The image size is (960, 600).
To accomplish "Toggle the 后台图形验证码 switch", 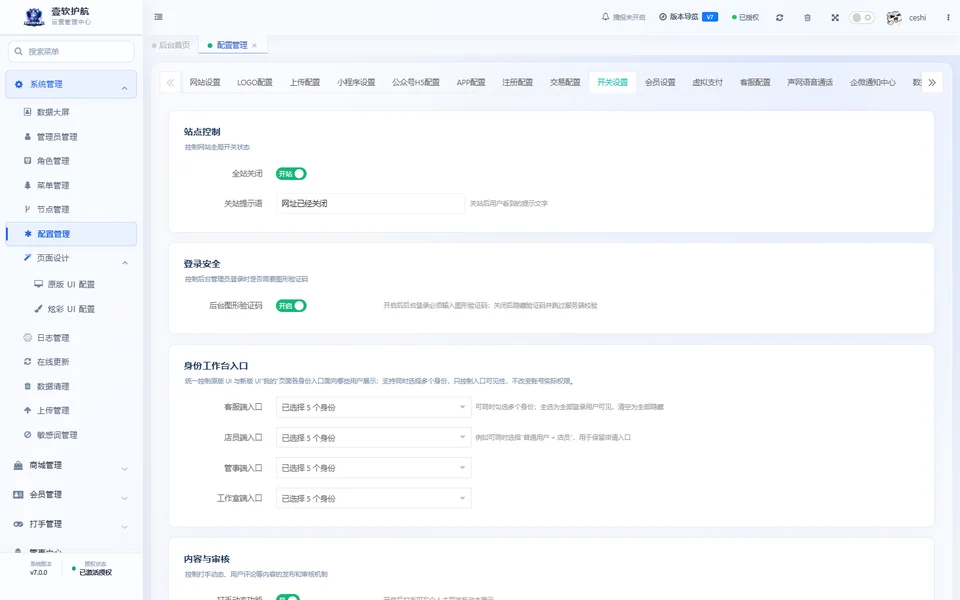I will [x=291, y=306].
